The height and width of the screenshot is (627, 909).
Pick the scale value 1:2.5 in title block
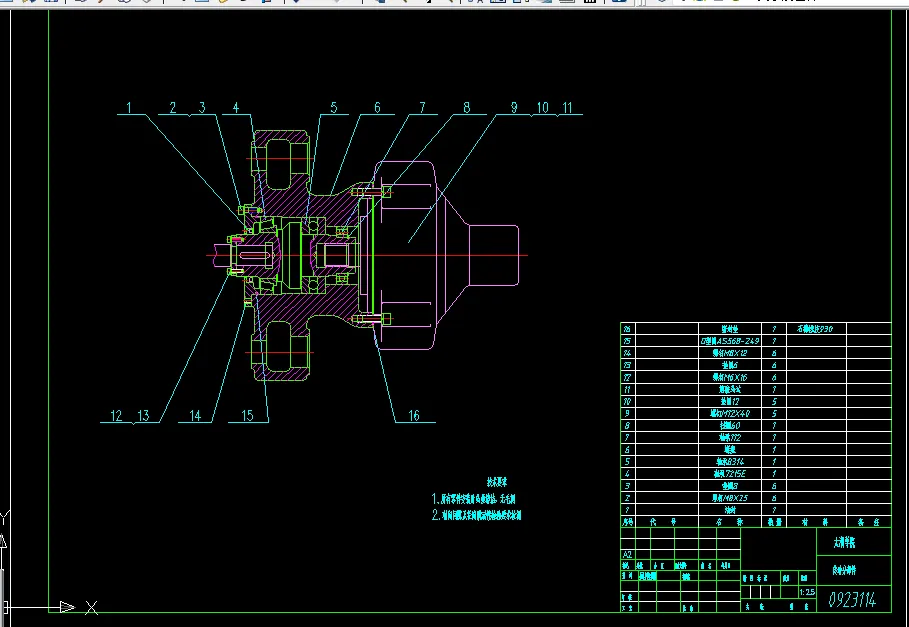point(807,592)
